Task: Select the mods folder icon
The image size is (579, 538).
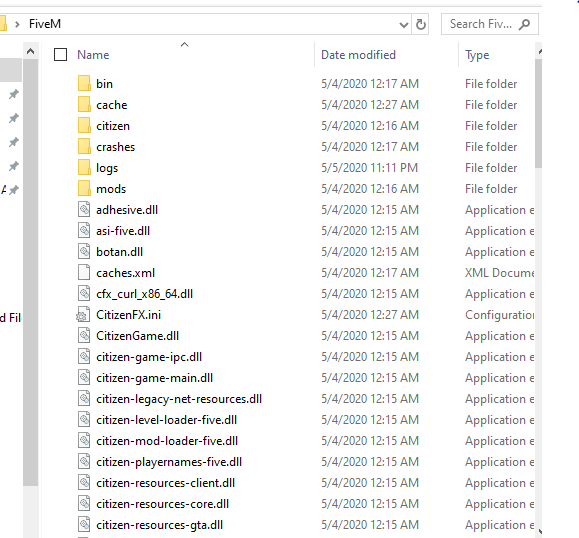Action: 84,188
